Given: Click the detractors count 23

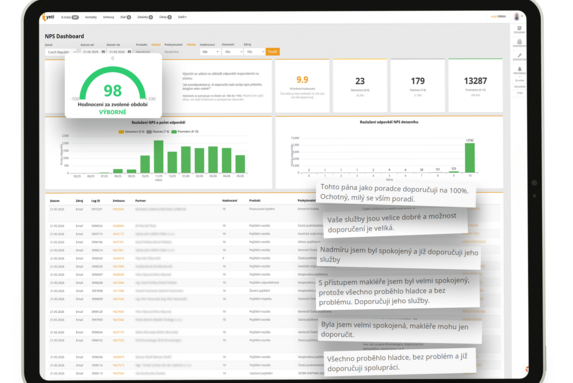Looking at the screenshot, I should pos(360,81).
